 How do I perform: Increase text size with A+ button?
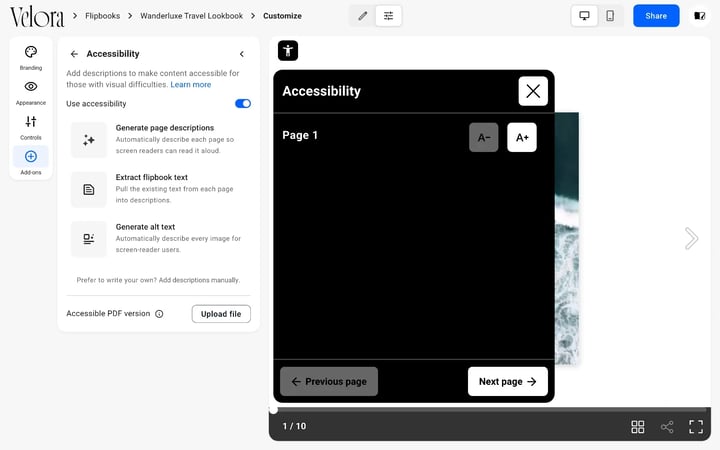click(522, 137)
